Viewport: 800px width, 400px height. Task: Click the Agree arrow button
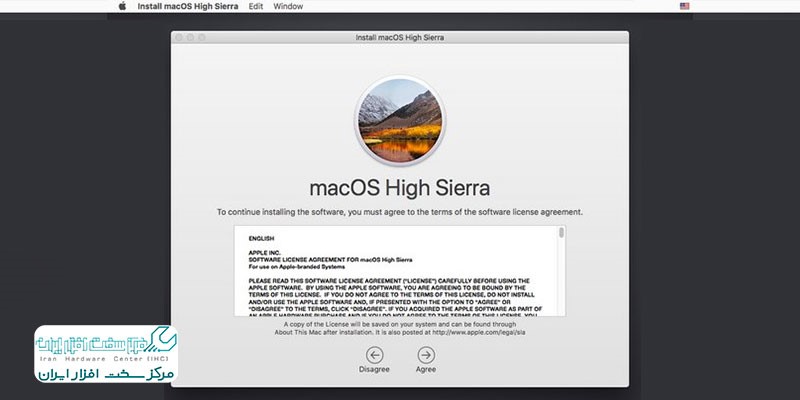coord(426,355)
